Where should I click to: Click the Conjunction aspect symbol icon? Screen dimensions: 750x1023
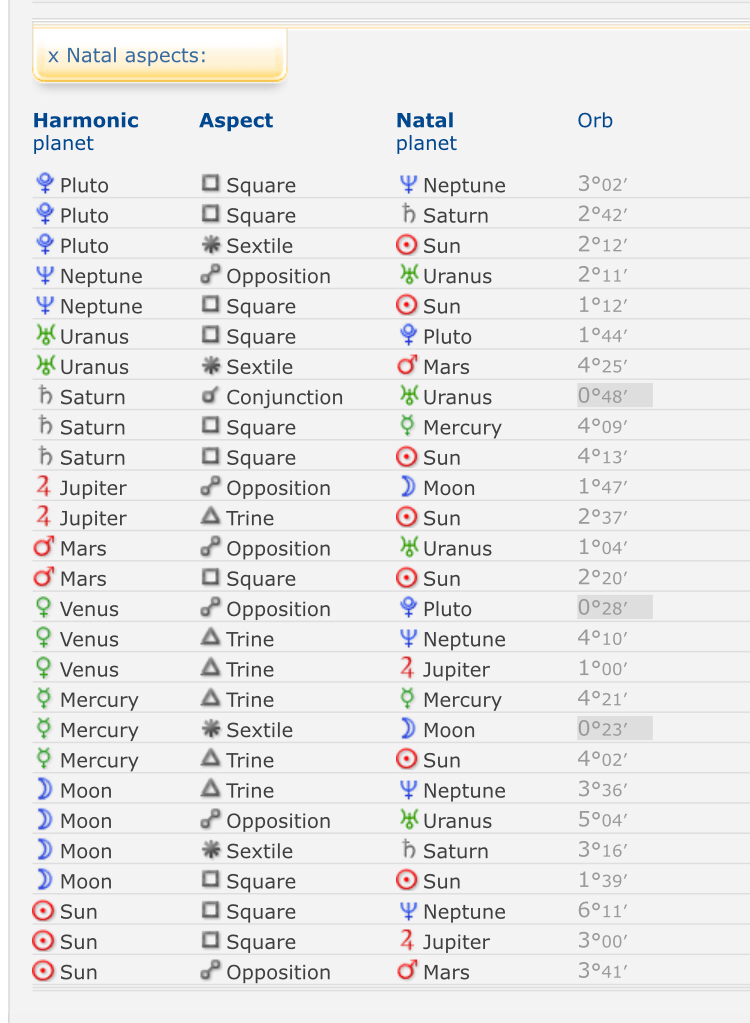tap(210, 397)
